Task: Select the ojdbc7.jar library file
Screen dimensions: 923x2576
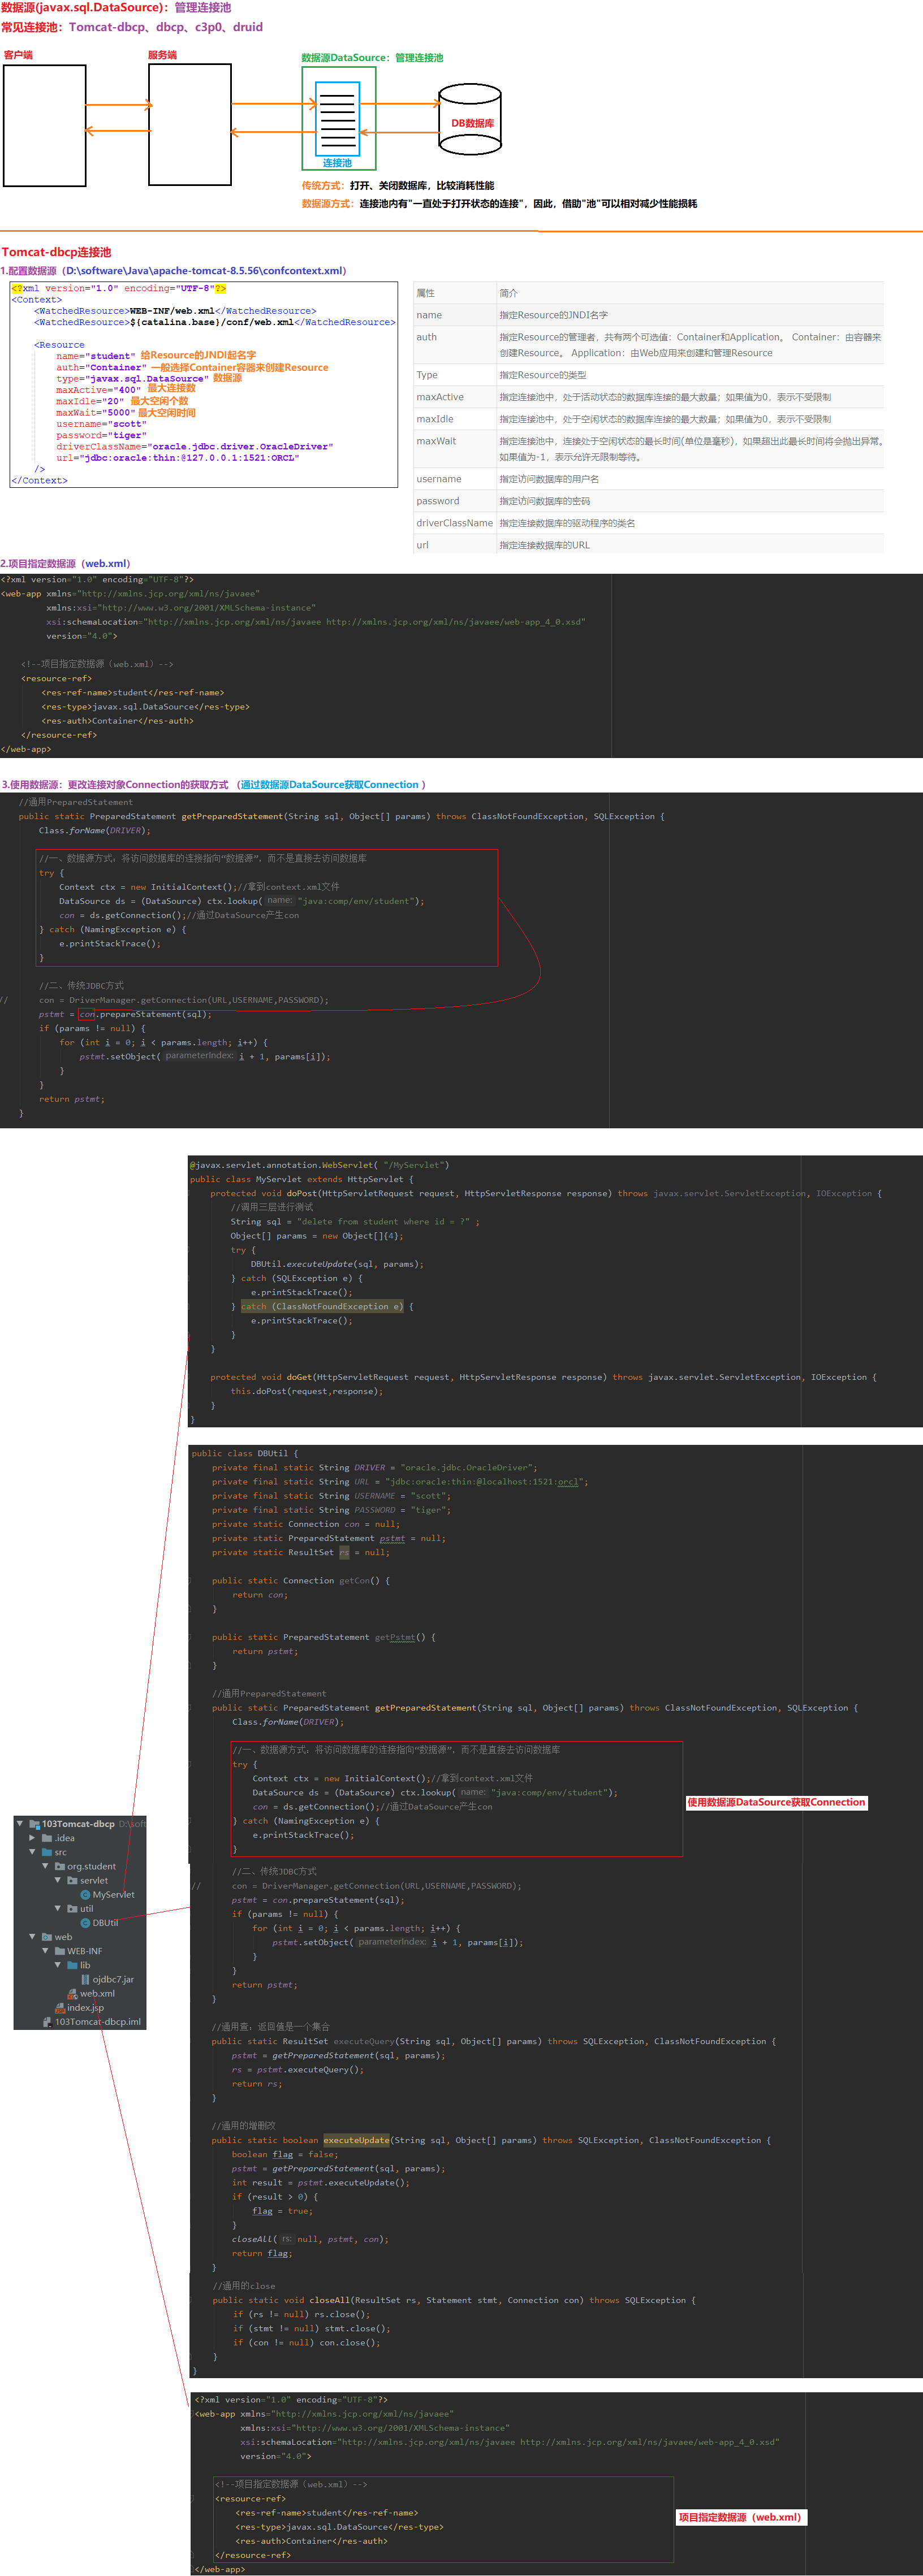Action: 112,1979
